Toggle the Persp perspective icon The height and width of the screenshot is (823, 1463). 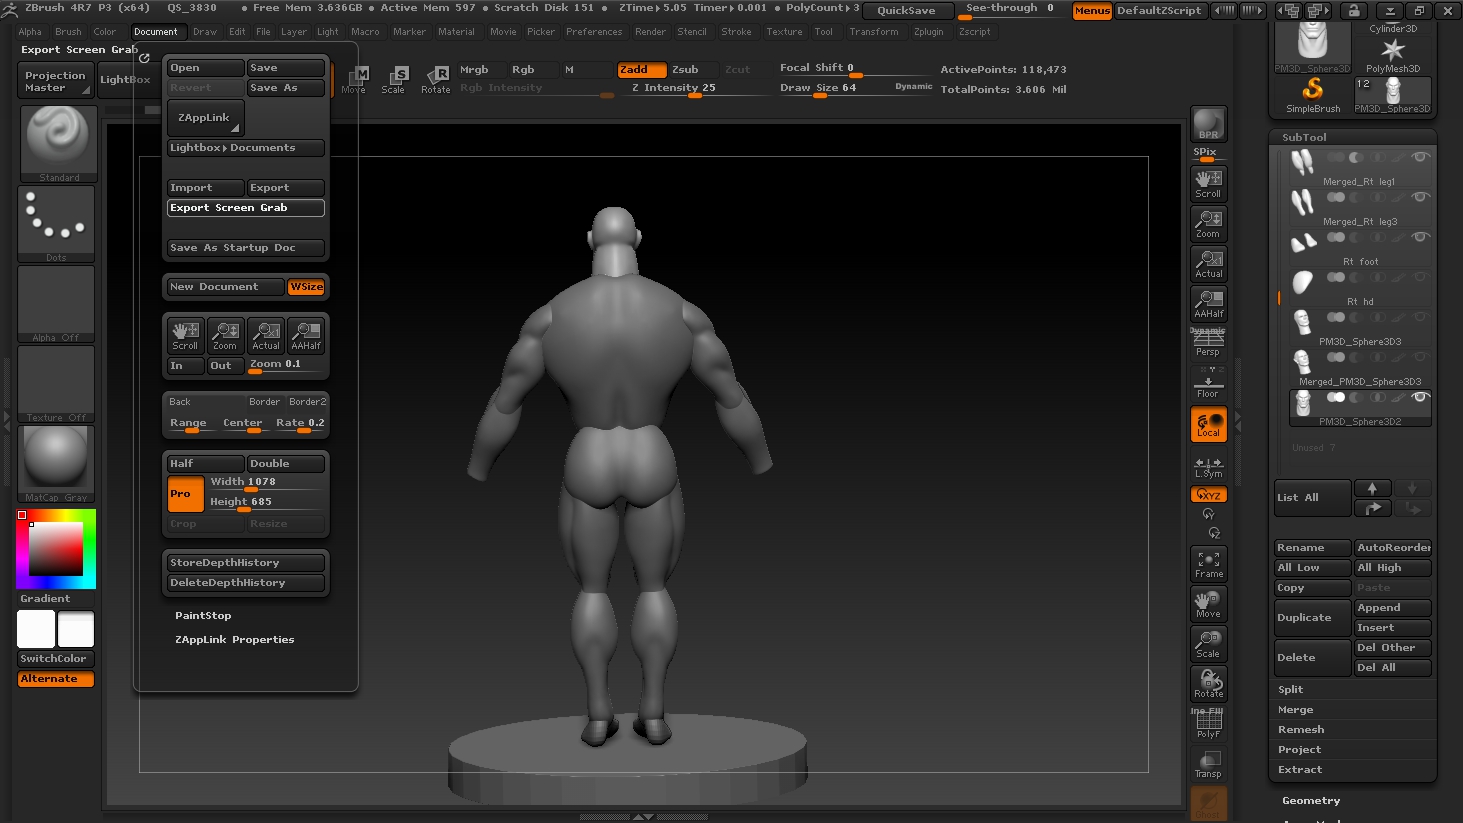[1208, 343]
